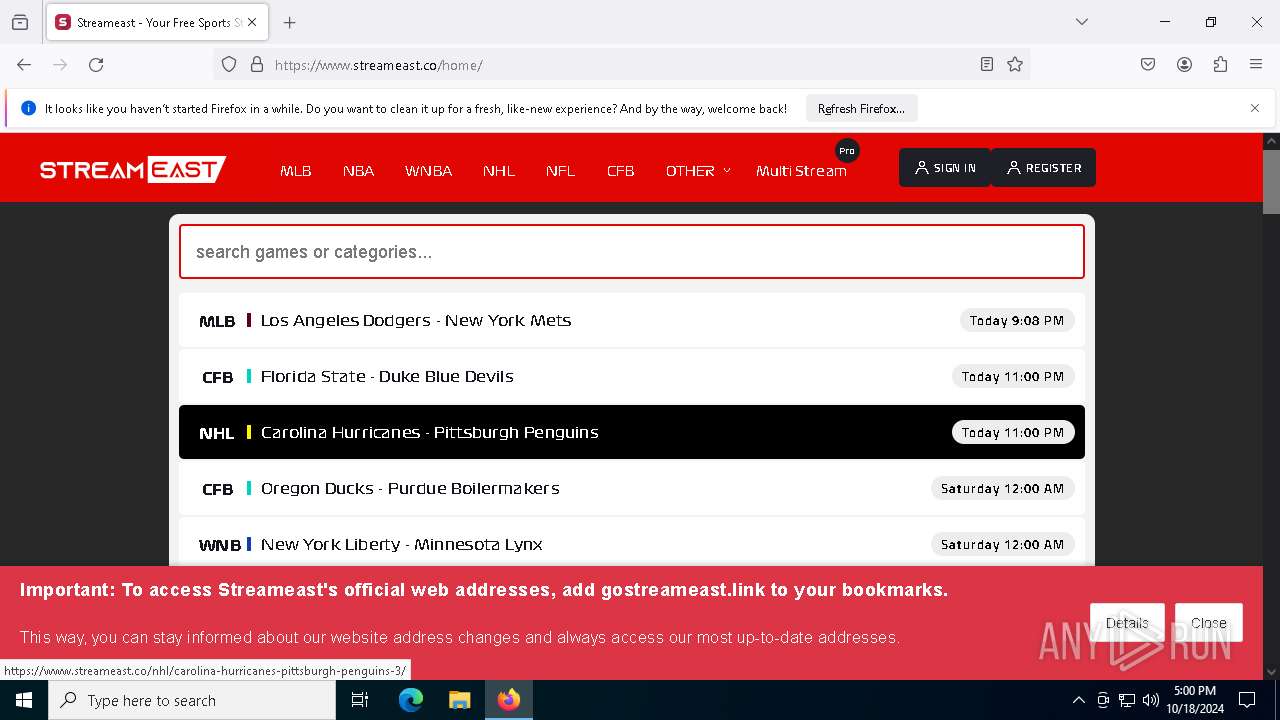
Task: Show site security padlock info
Action: [x=257, y=65]
